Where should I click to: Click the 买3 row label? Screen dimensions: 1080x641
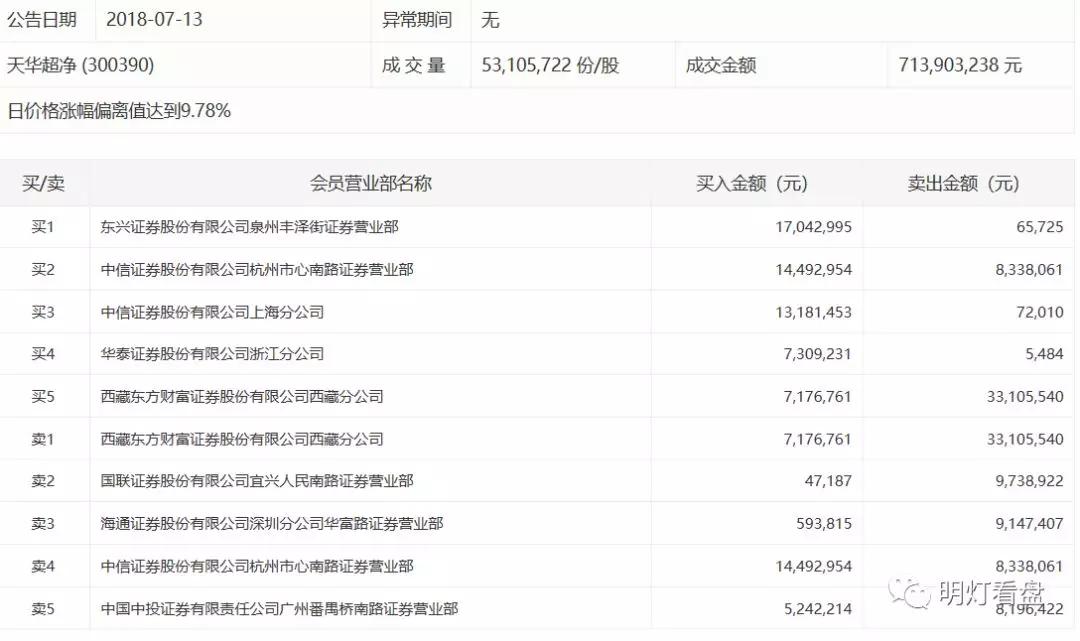point(43,312)
